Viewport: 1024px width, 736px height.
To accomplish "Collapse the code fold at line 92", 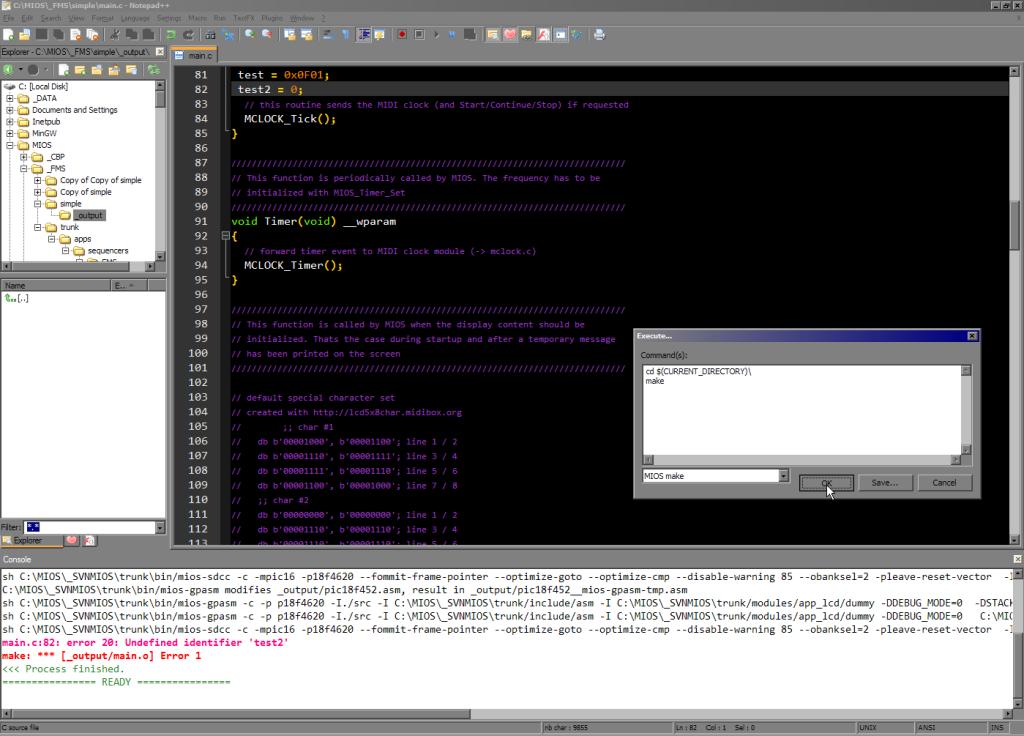I will tap(225, 236).
